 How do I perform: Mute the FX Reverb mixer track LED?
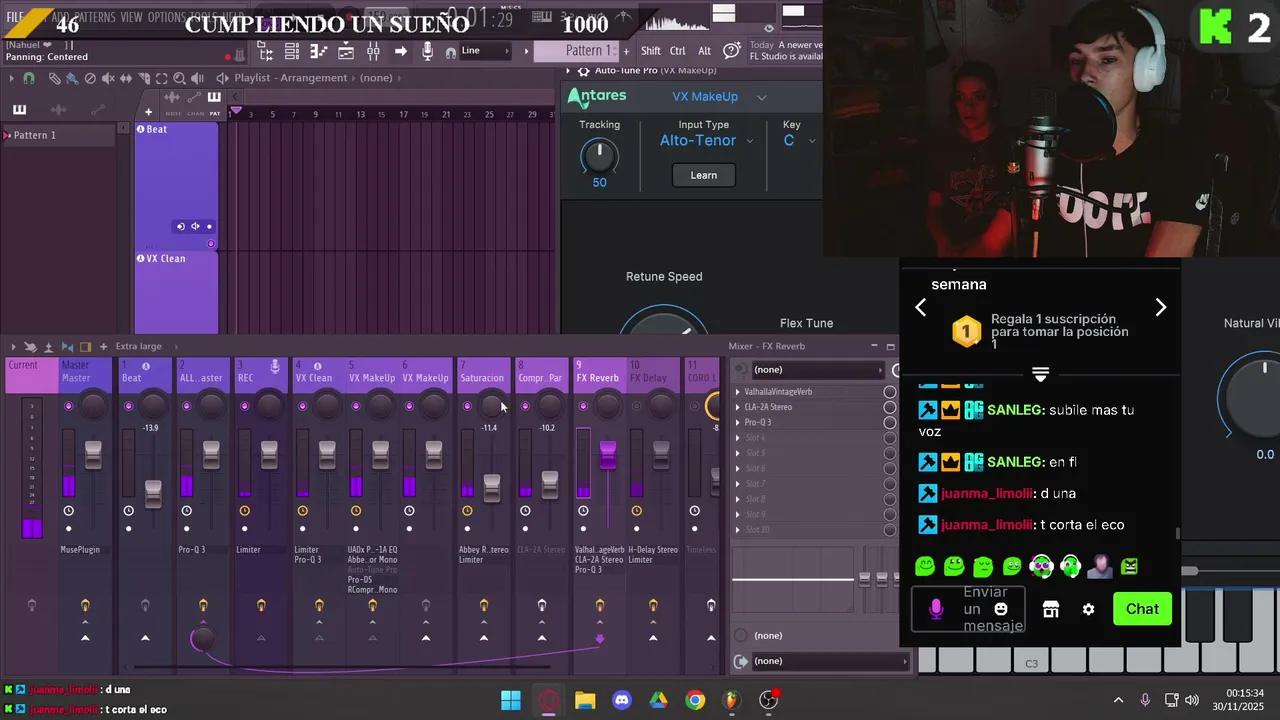pyautogui.click(x=582, y=406)
